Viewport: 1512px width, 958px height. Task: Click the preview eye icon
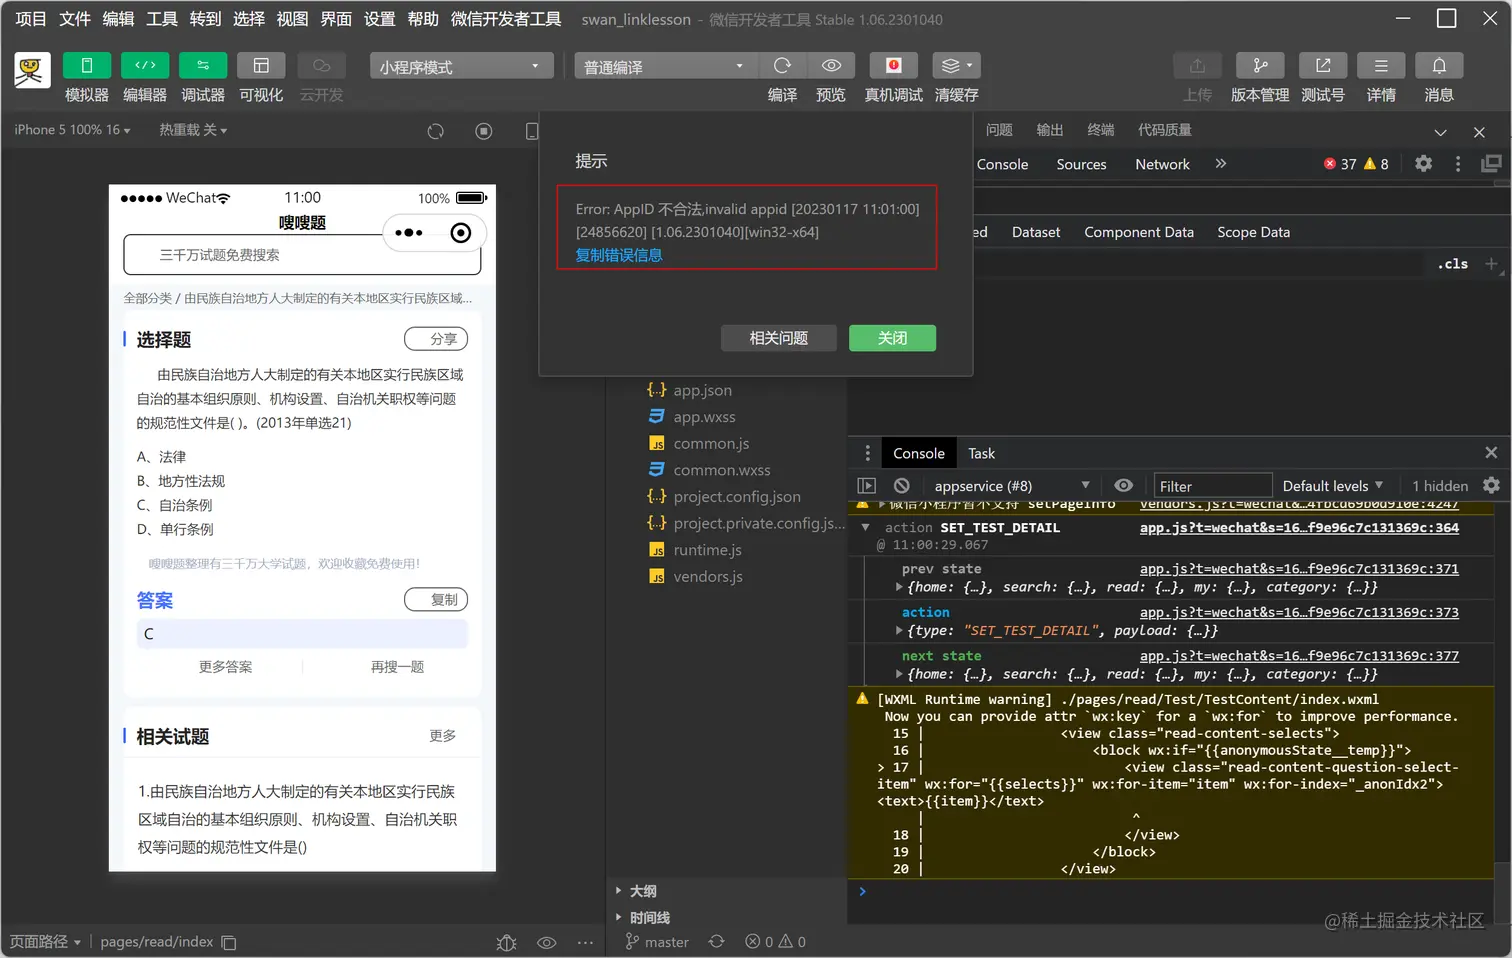point(831,65)
